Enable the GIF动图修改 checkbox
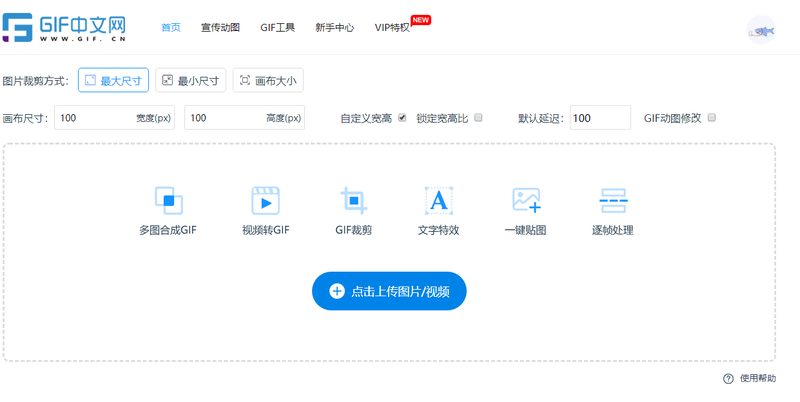The height and width of the screenshot is (402, 800). click(x=712, y=118)
